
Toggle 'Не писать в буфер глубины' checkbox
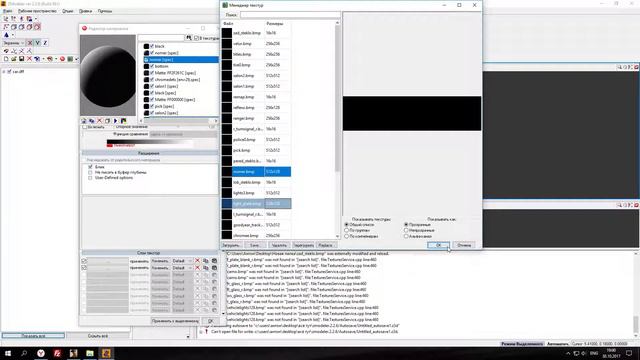point(90,172)
